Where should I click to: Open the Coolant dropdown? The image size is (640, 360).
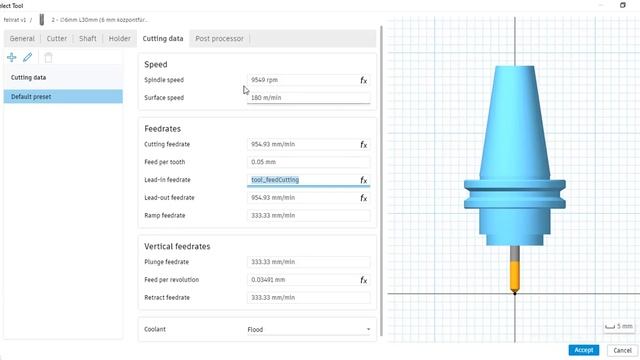[x=309, y=329]
